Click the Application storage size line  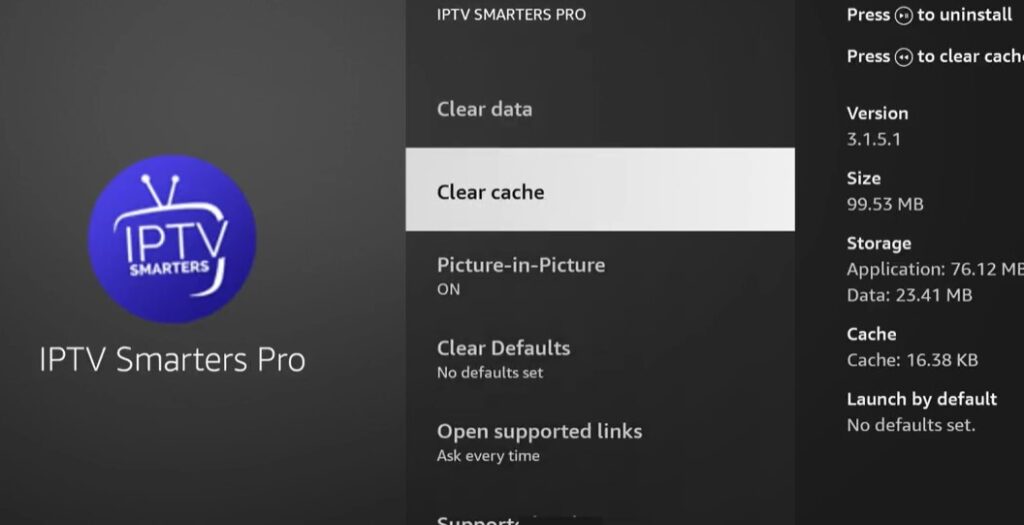(x=935, y=269)
